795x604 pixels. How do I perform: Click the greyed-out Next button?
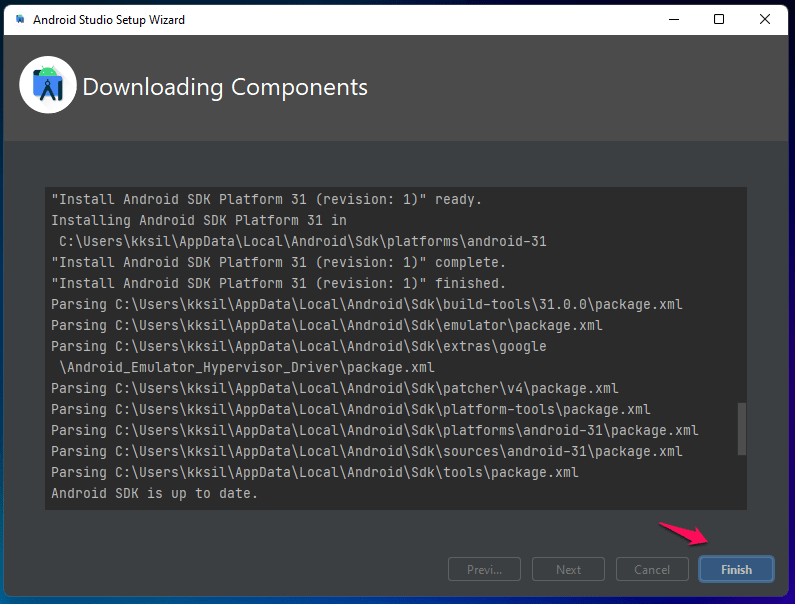[568, 570]
